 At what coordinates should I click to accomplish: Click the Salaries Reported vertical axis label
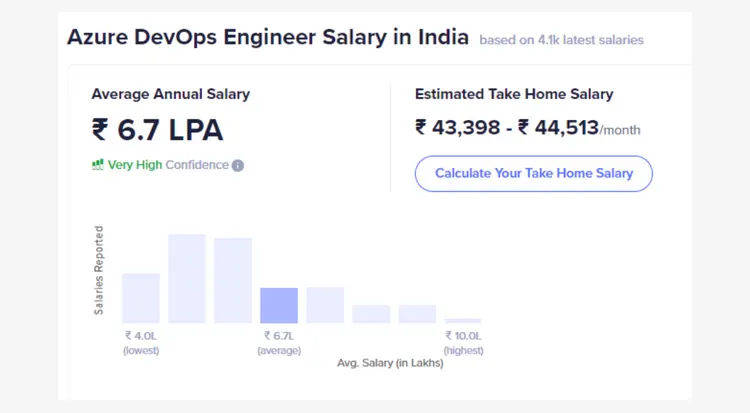(99, 270)
